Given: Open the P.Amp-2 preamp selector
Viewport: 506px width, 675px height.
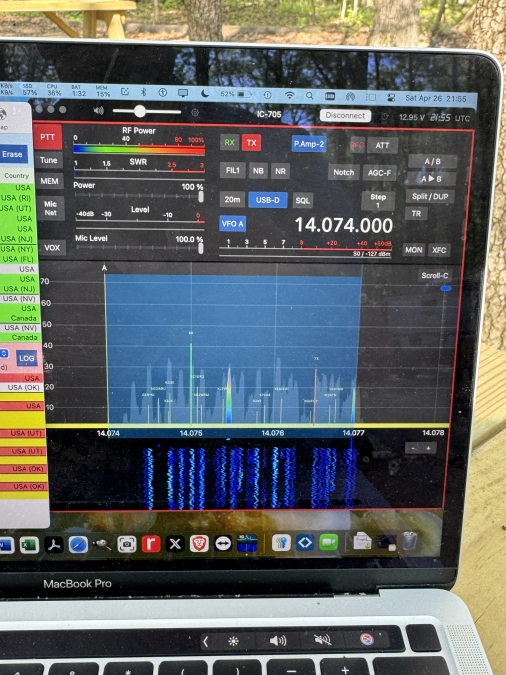Looking at the screenshot, I should (x=309, y=144).
